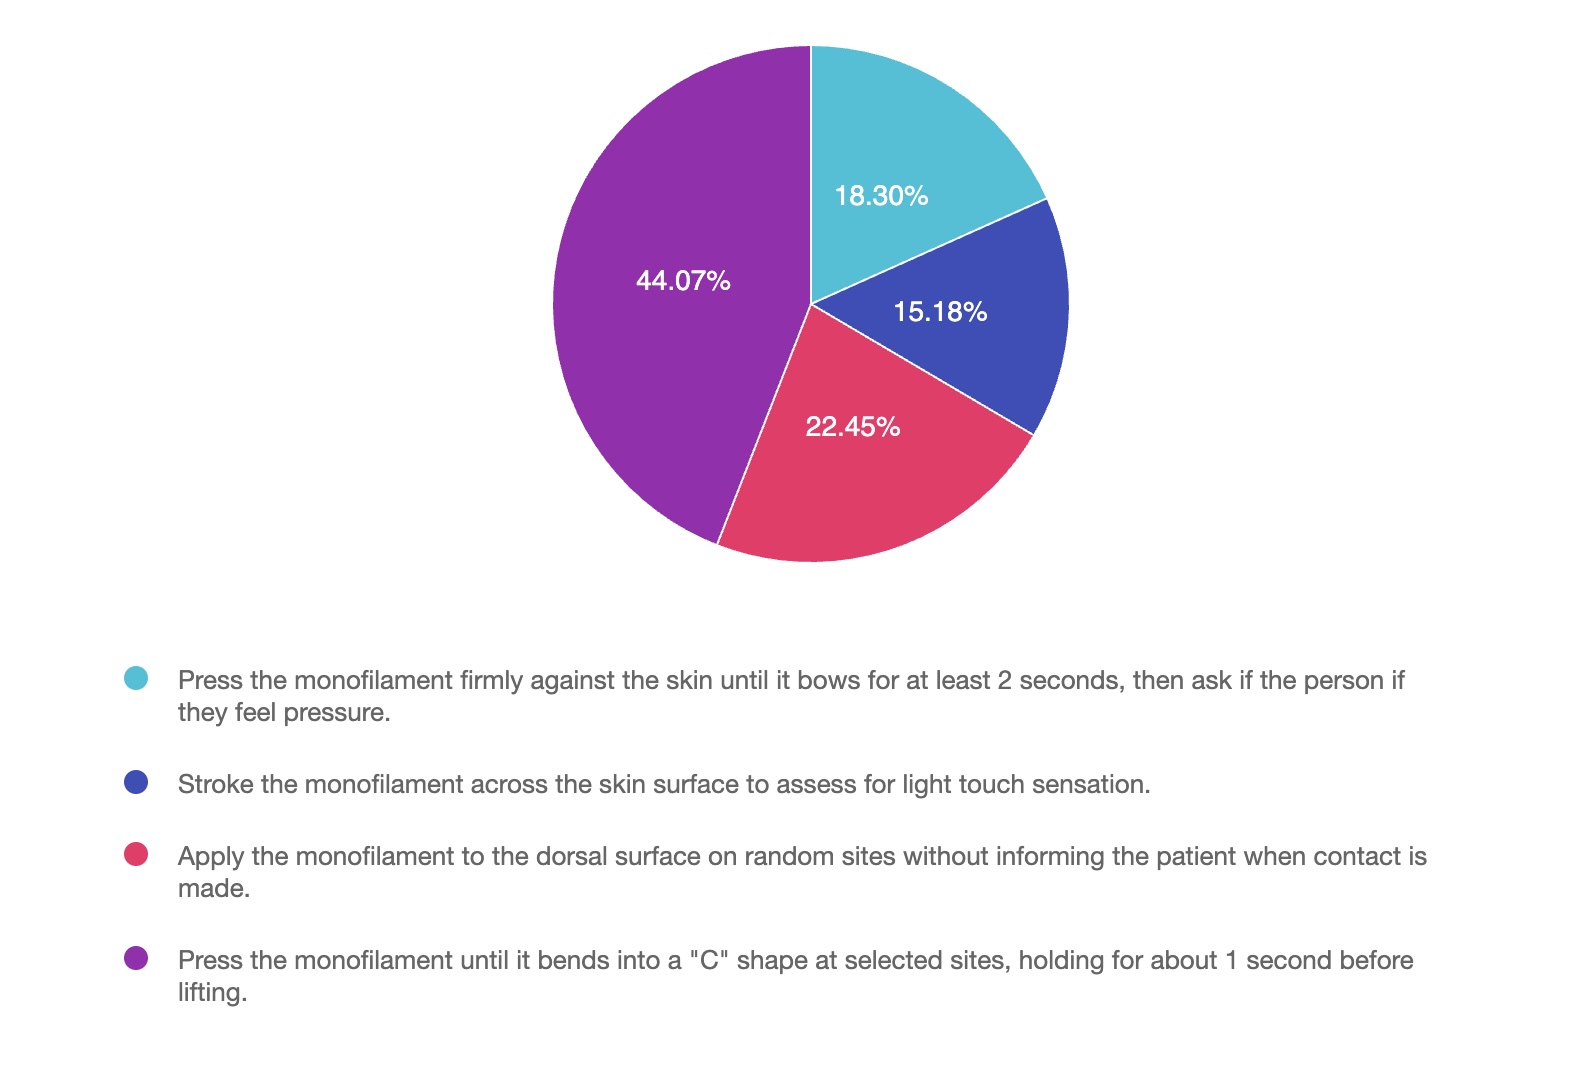
Task: Click legend text 'Apply the monofilament to the dorsal'
Action: tap(800, 857)
